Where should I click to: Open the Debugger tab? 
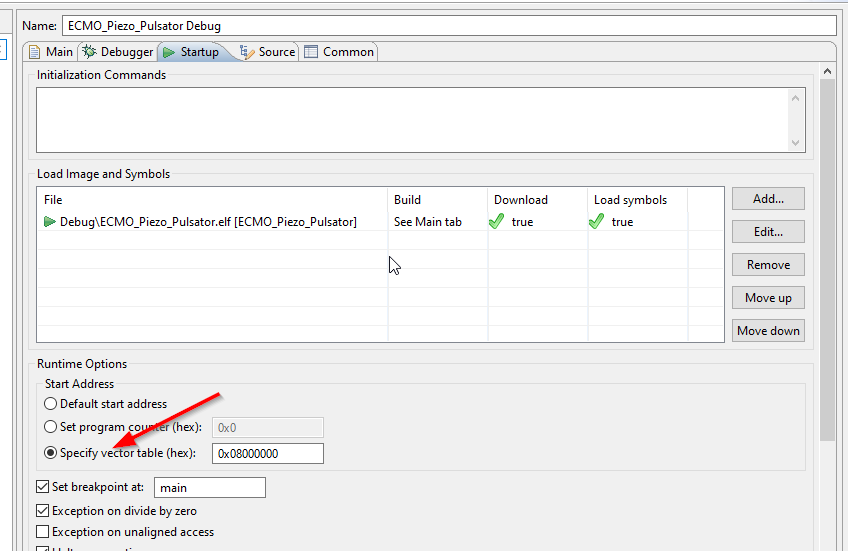(118, 52)
